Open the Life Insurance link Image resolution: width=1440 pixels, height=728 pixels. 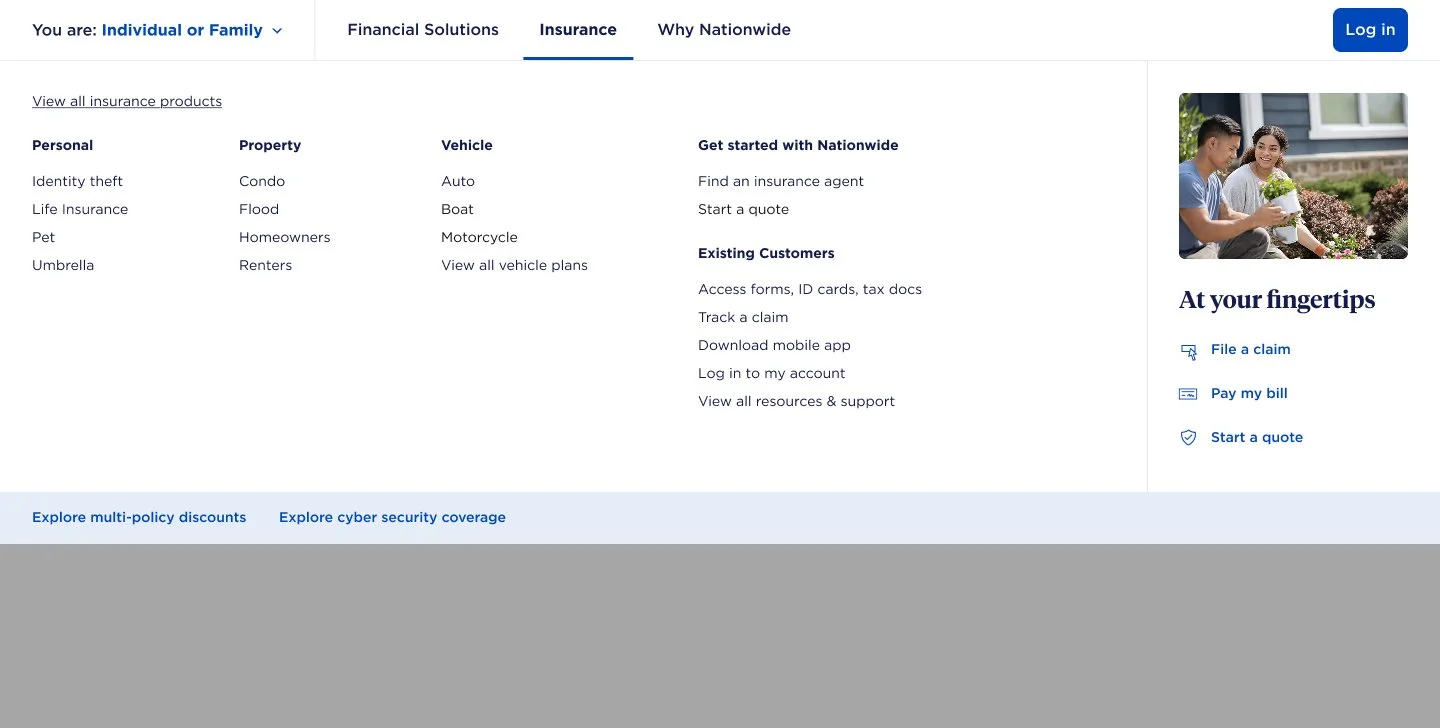point(80,209)
